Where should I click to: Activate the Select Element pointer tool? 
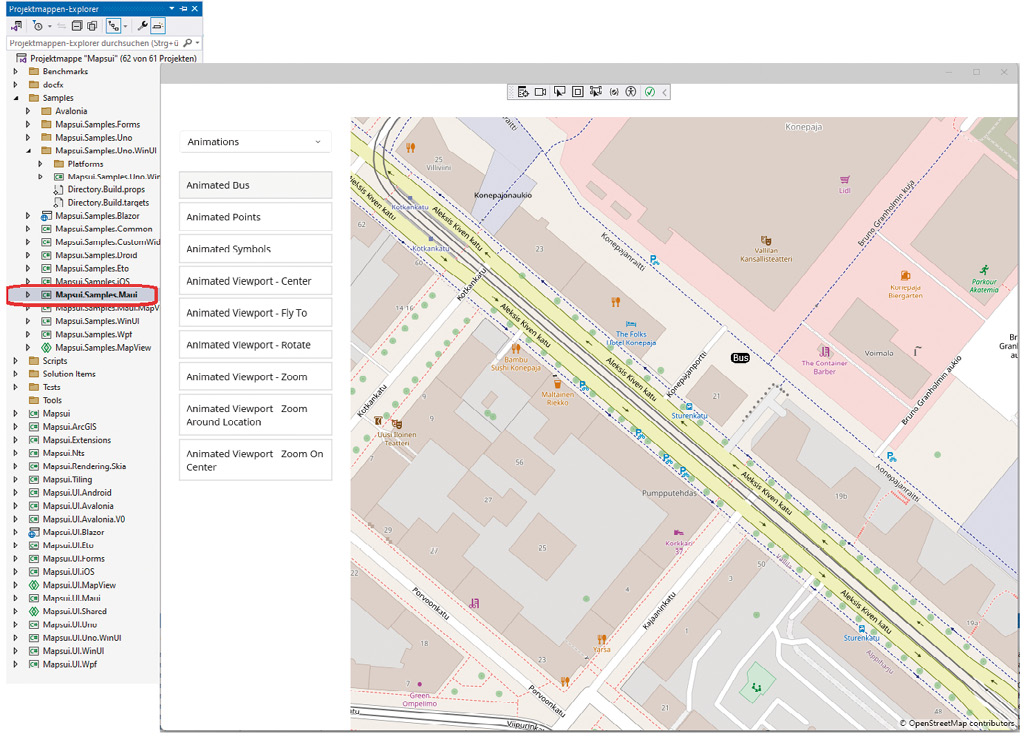(x=559, y=92)
